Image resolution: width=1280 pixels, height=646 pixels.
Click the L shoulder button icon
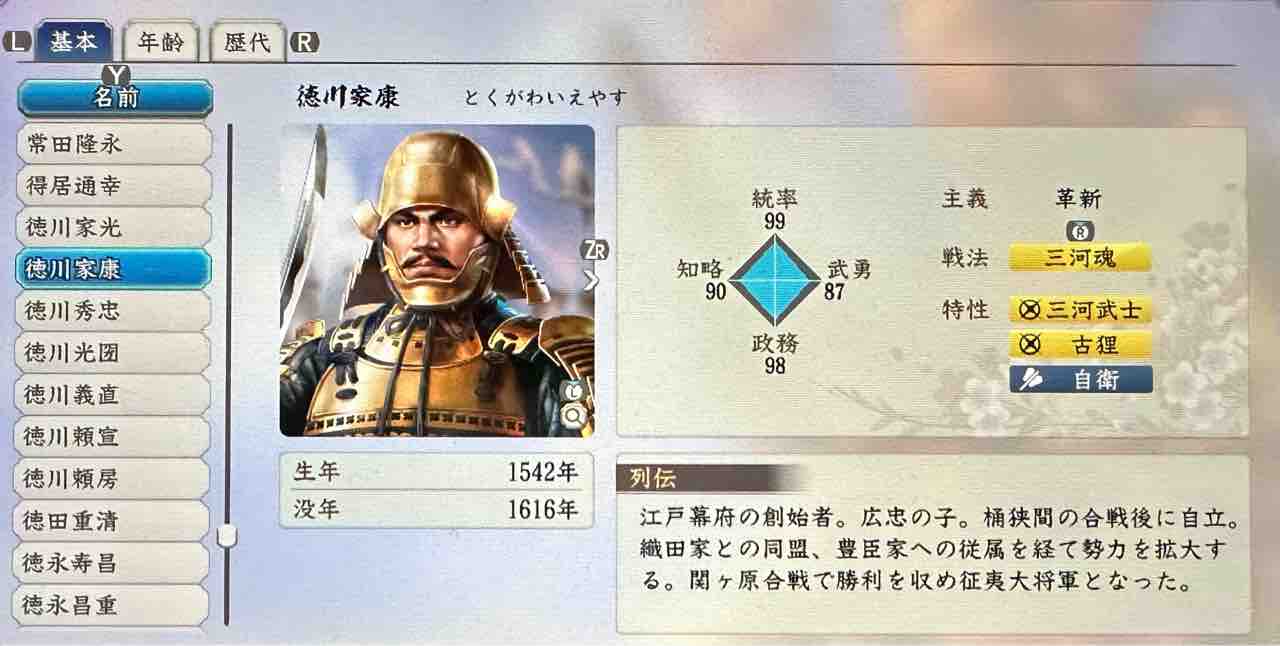(19, 43)
